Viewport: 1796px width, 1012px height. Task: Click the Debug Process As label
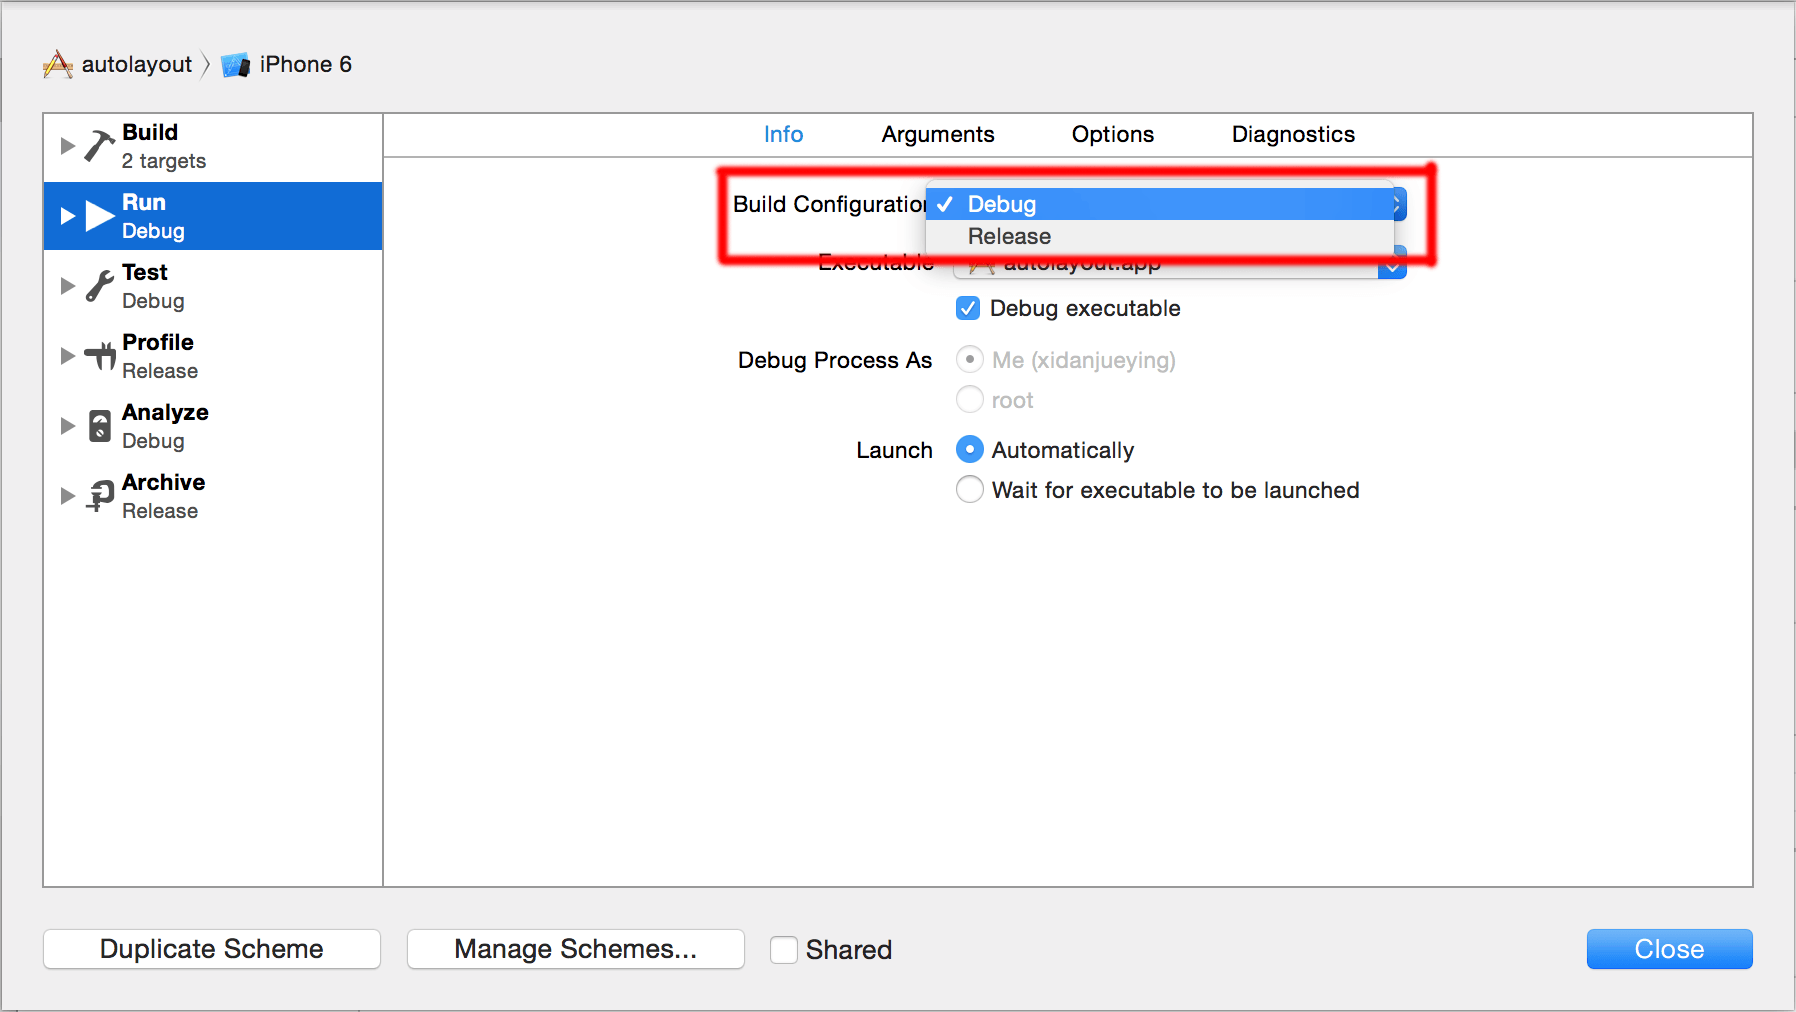click(835, 360)
